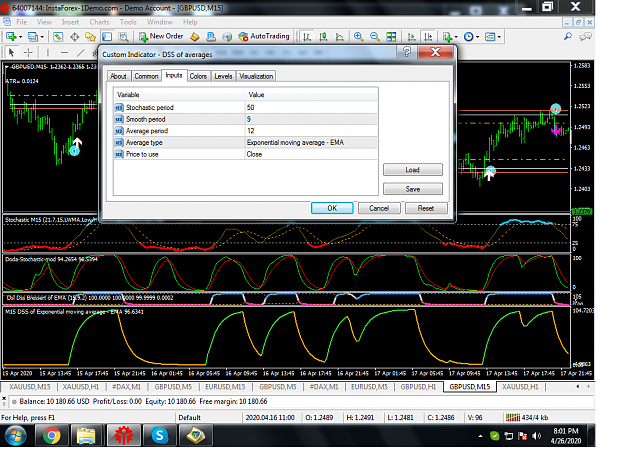Switch to the EURUSD,M15 chart tab
The width and height of the screenshot is (625, 469).
click(x=225, y=387)
